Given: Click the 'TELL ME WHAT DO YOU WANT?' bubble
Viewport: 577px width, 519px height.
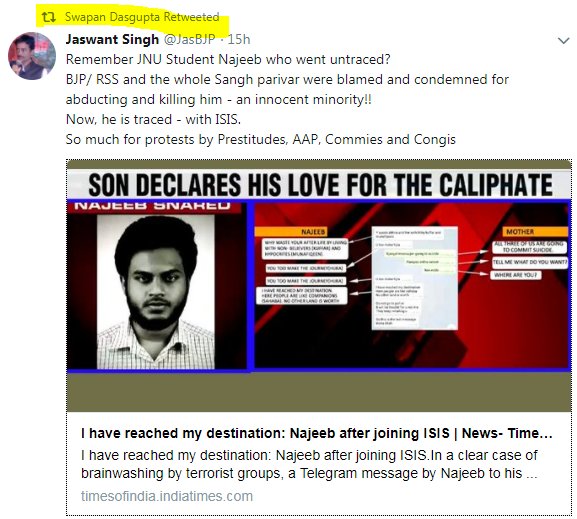Looking at the screenshot, I should point(530,262).
